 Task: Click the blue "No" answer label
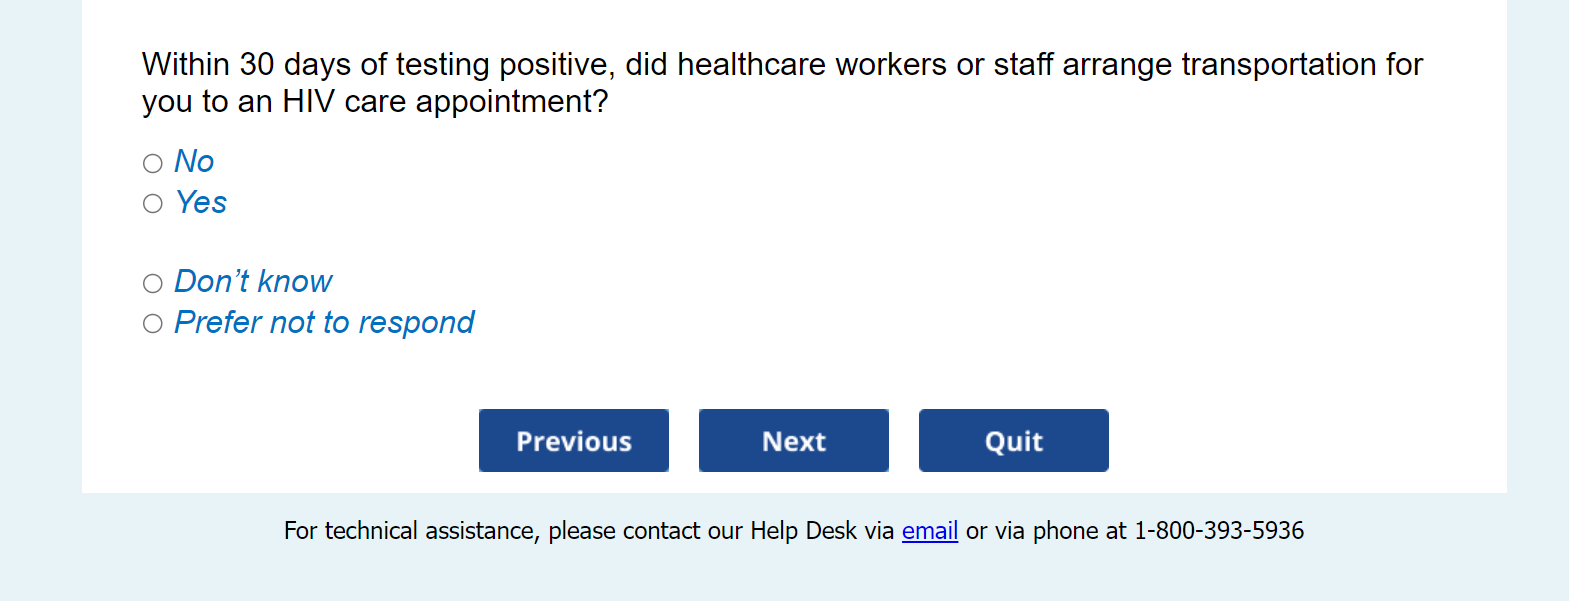click(194, 162)
